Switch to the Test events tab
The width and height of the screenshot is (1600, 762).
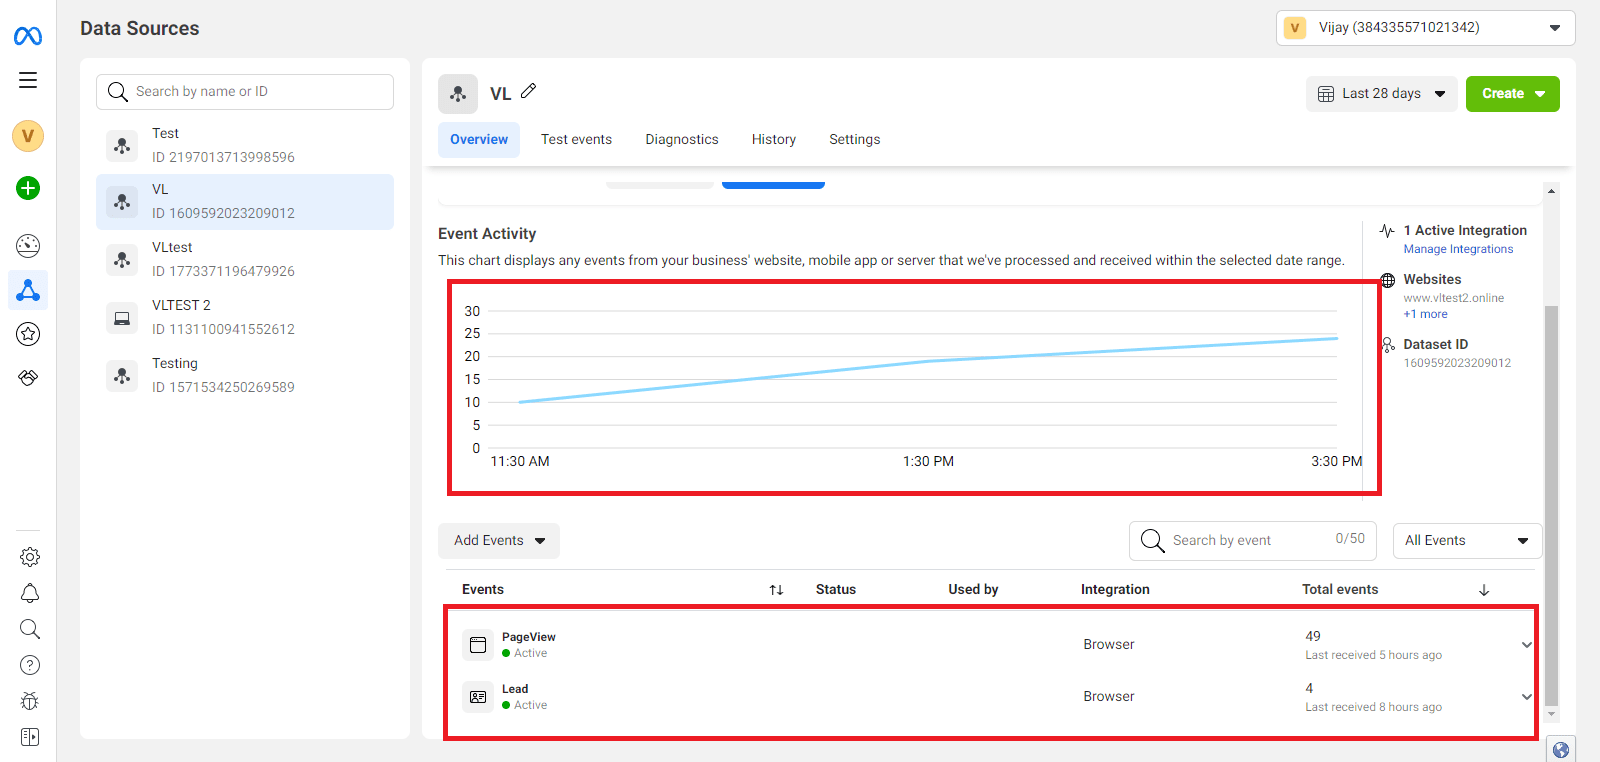point(576,140)
